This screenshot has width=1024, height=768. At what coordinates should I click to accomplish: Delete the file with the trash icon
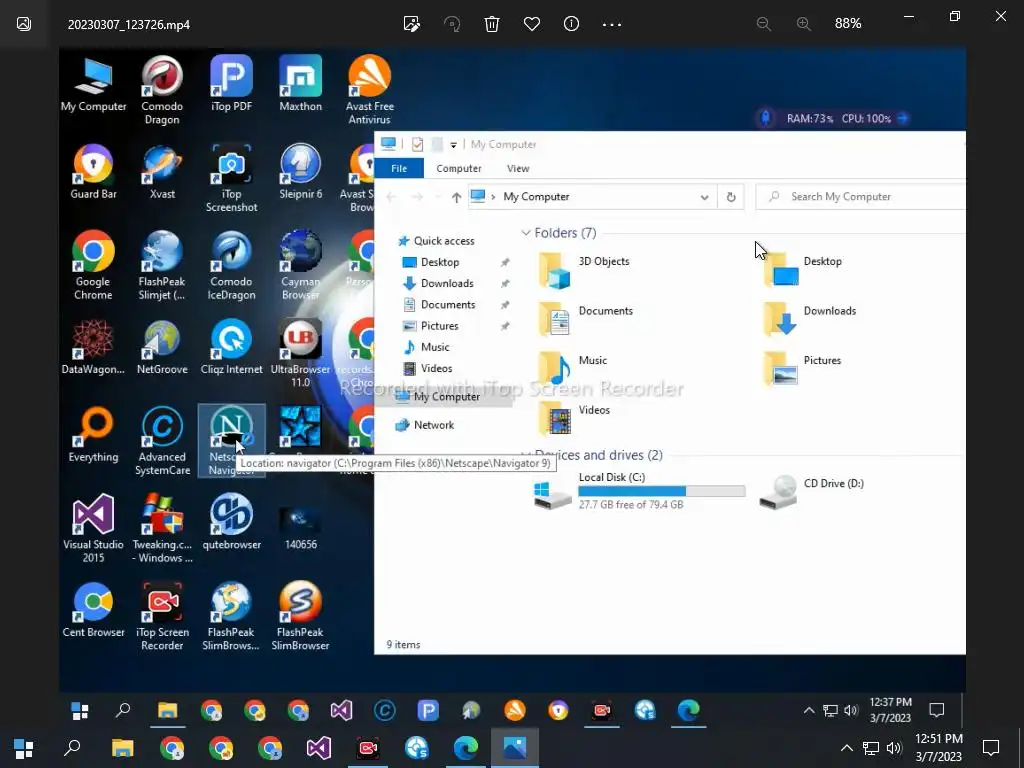[x=492, y=24]
